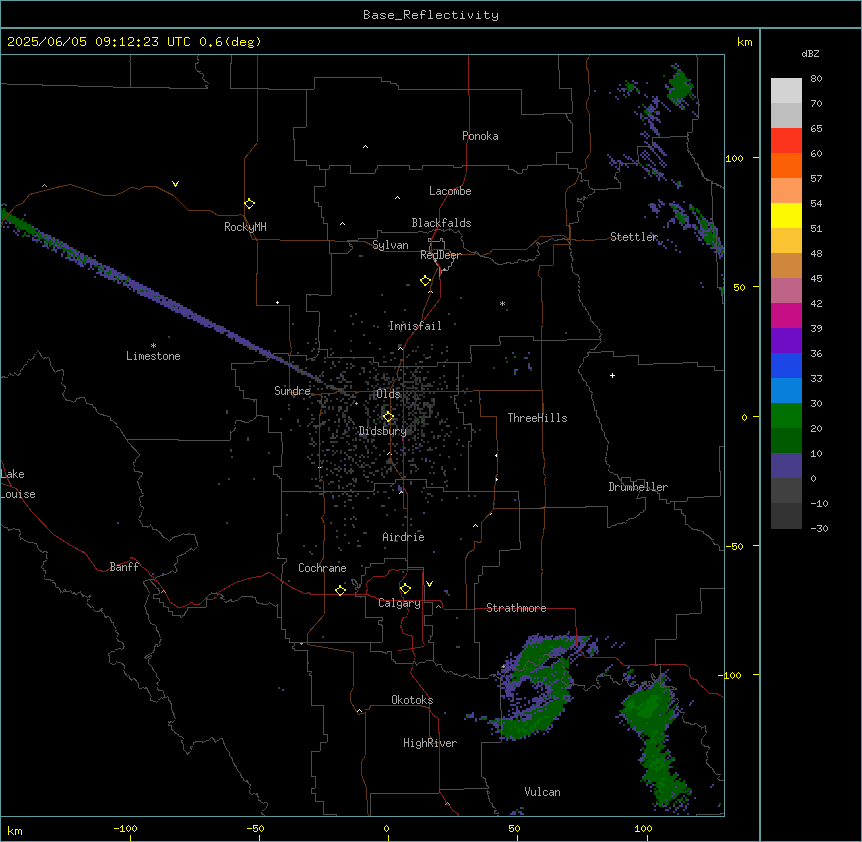The image size is (862, 842).
Task: Select the yellow diamond marker above Didsbury
Action: tap(388, 417)
